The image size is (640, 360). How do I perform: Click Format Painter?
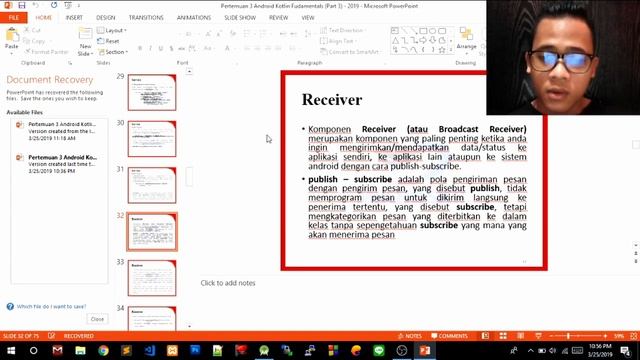pos(47,52)
